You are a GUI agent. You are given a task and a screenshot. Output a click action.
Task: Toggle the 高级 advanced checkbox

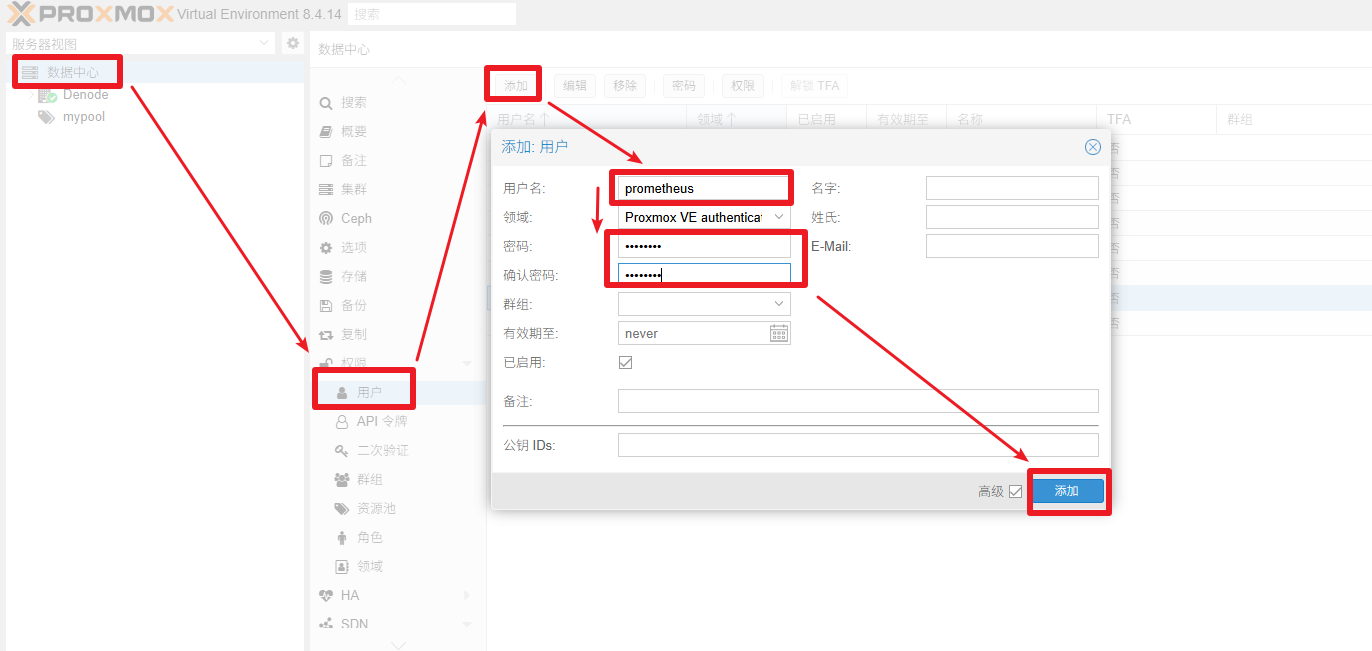coord(1016,491)
